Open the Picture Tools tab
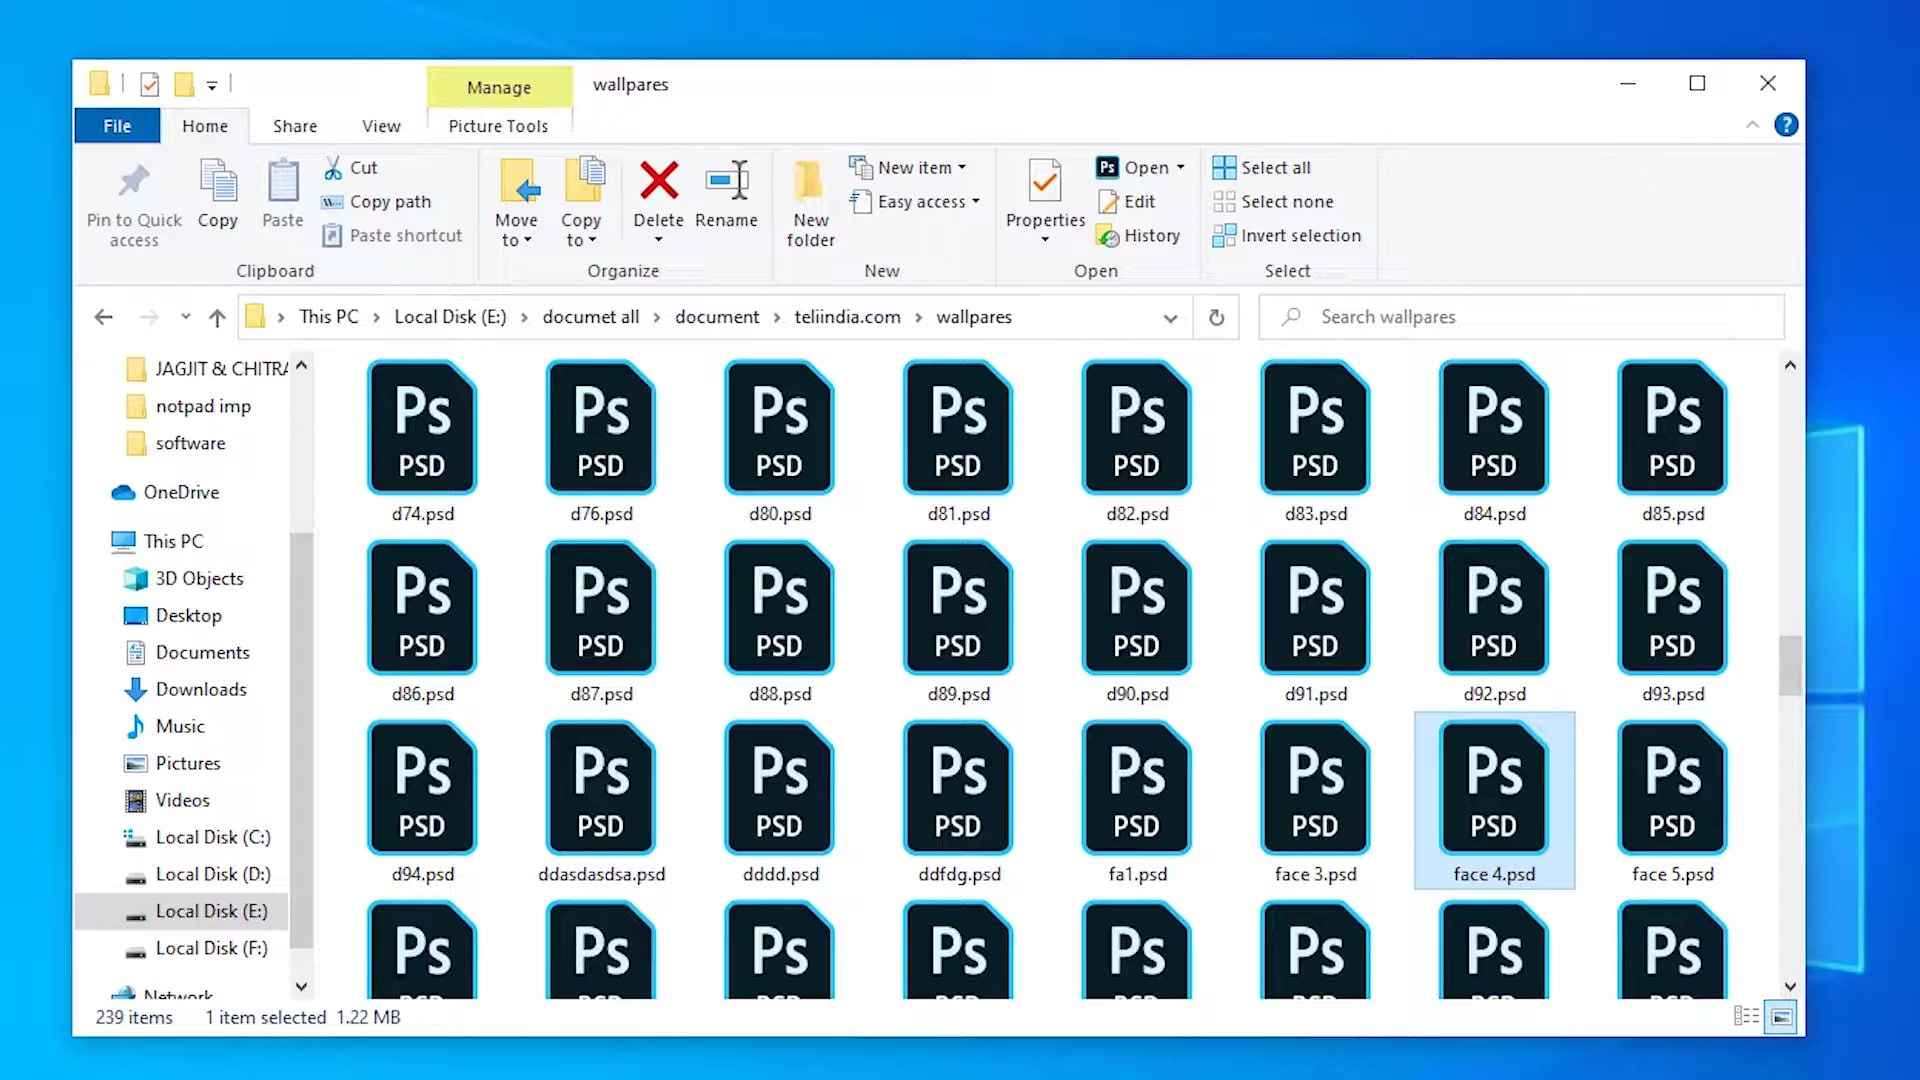1920x1080 pixels. click(498, 126)
